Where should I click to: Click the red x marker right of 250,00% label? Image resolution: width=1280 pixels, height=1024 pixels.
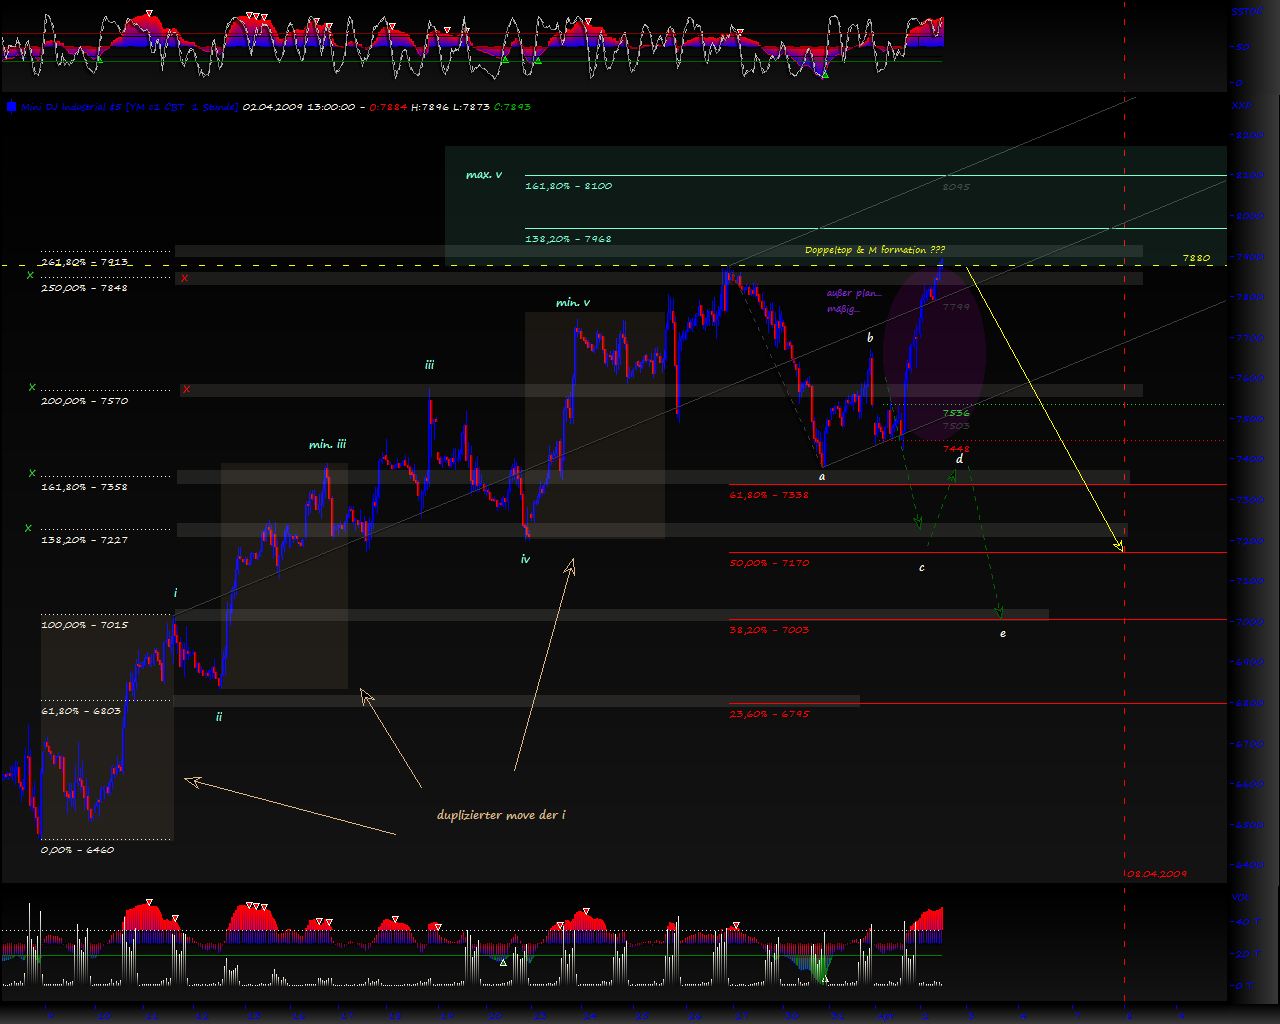pos(183,277)
